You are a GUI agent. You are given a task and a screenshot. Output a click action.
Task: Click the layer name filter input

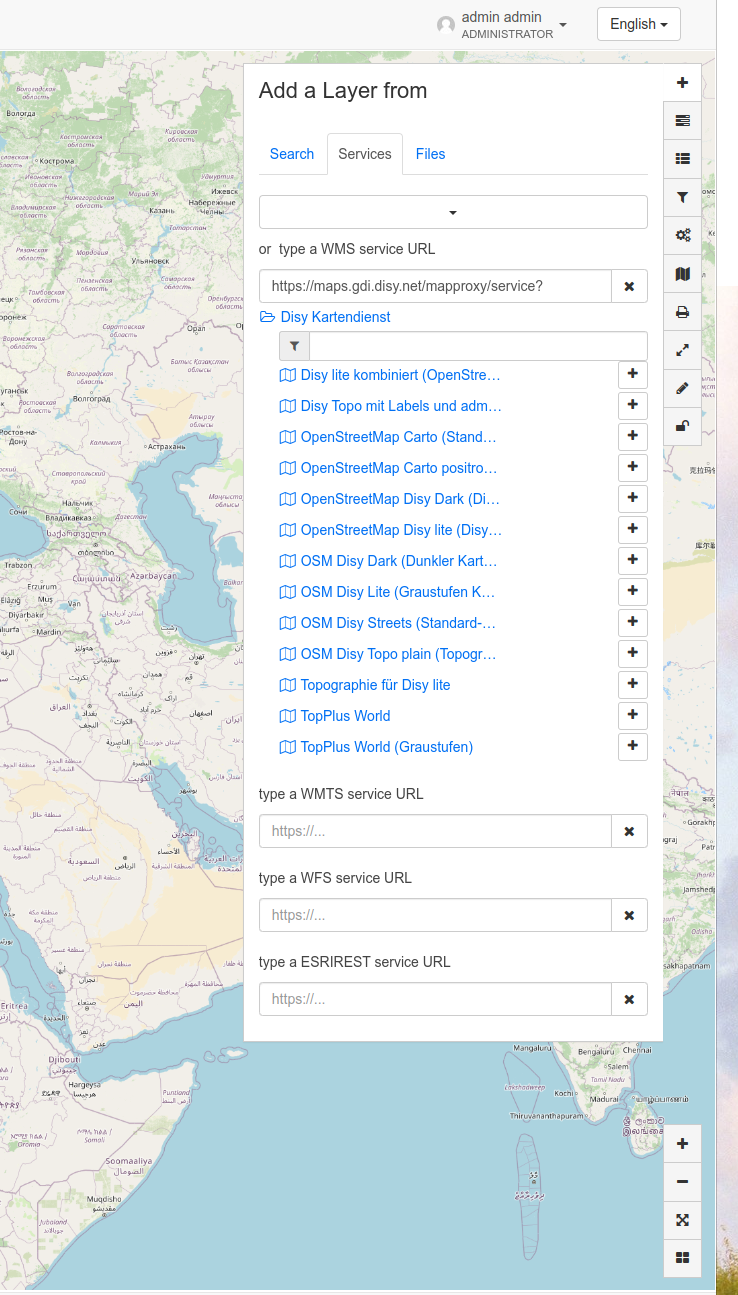[478, 346]
